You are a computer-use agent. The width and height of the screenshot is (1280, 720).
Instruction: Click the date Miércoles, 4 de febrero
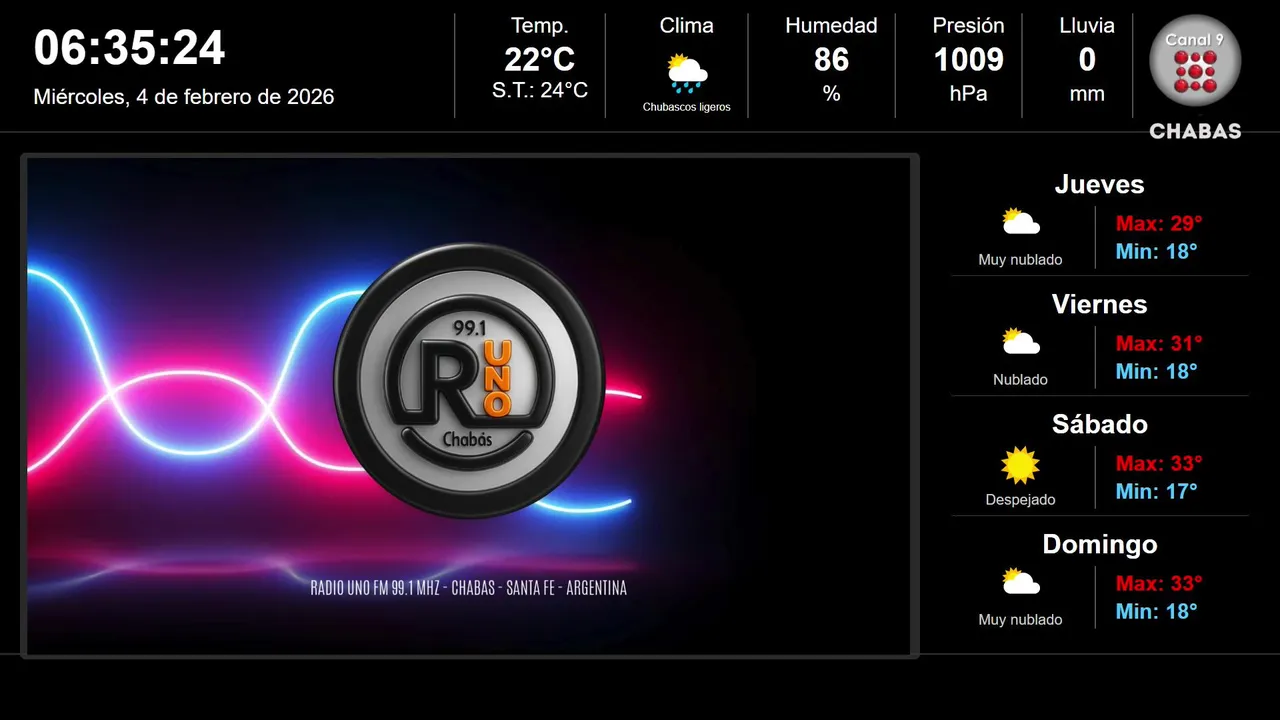point(184,97)
